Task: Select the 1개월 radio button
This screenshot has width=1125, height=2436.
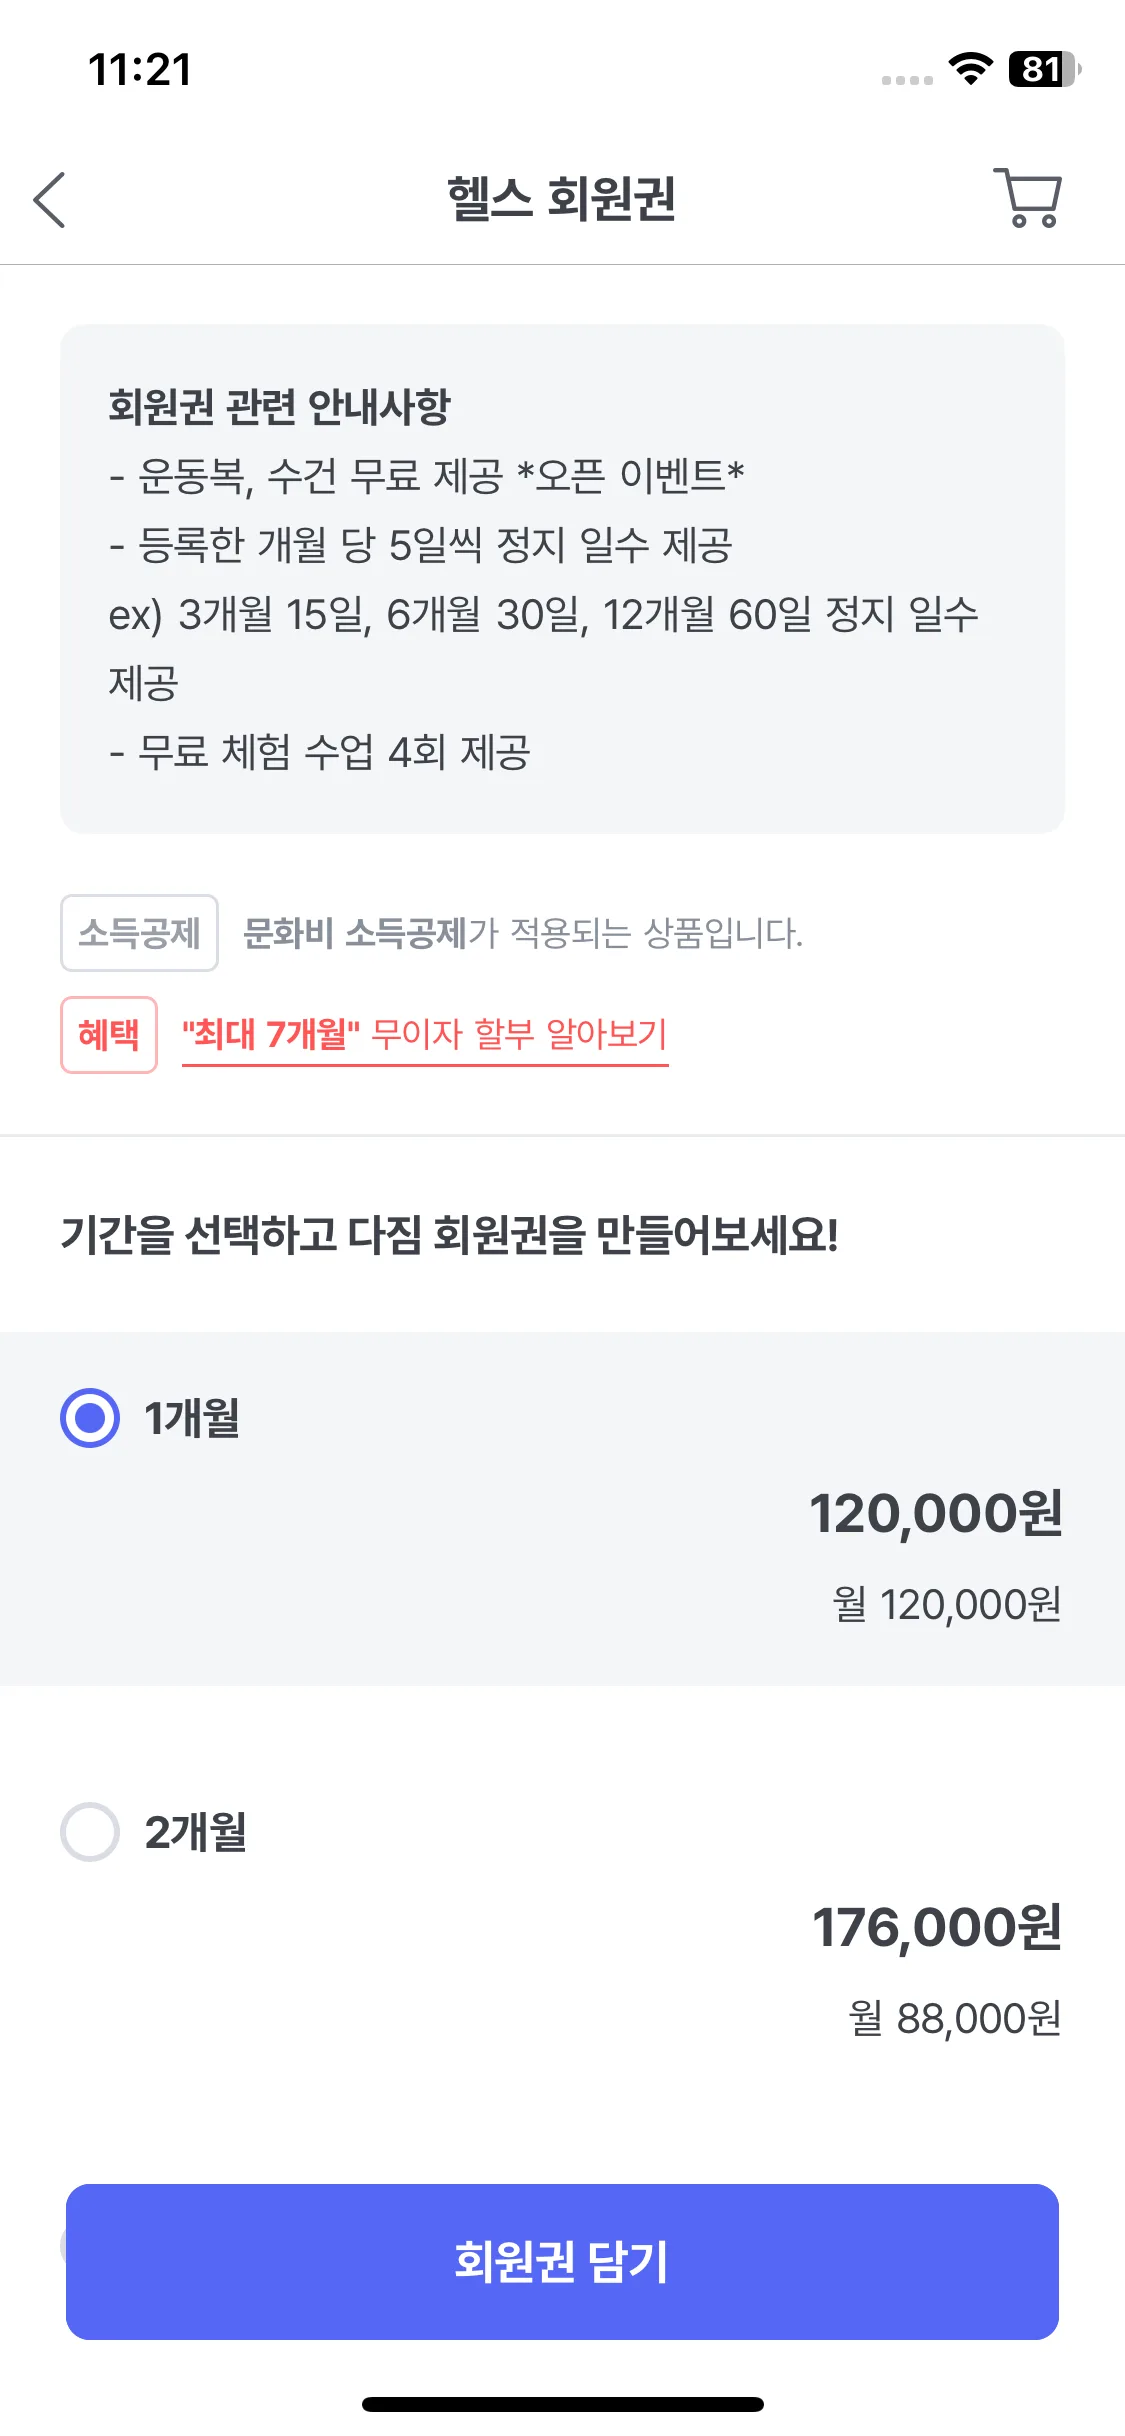Action: pos(90,1418)
